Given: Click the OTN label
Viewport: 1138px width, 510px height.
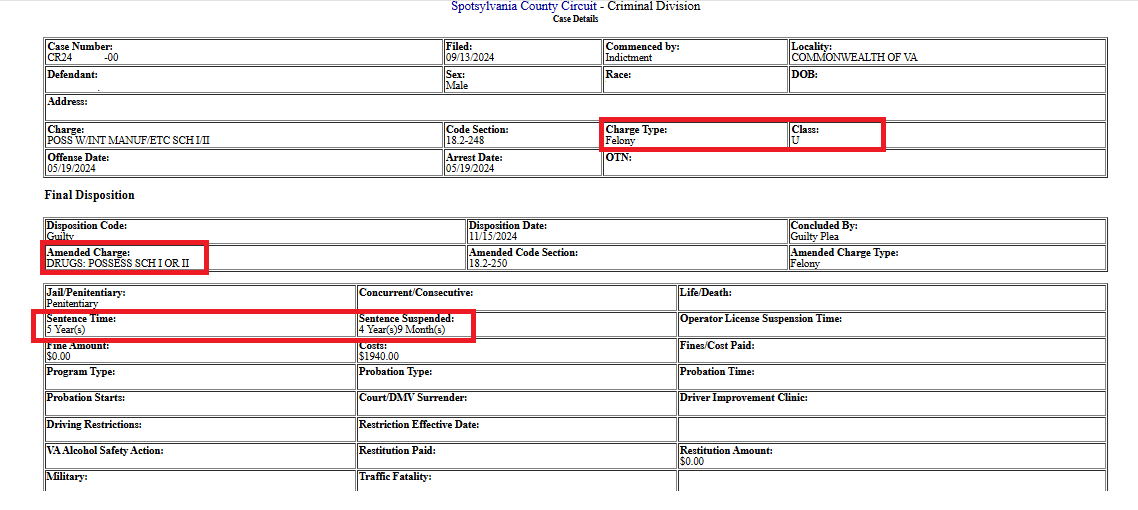Looking at the screenshot, I should pyautogui.click(x=618, y=157).
